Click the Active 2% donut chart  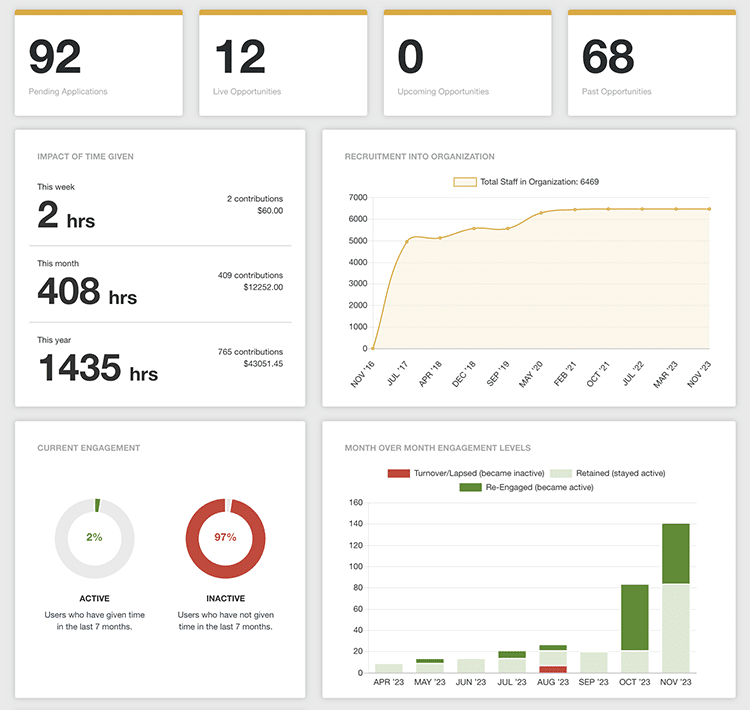point(94,537)
